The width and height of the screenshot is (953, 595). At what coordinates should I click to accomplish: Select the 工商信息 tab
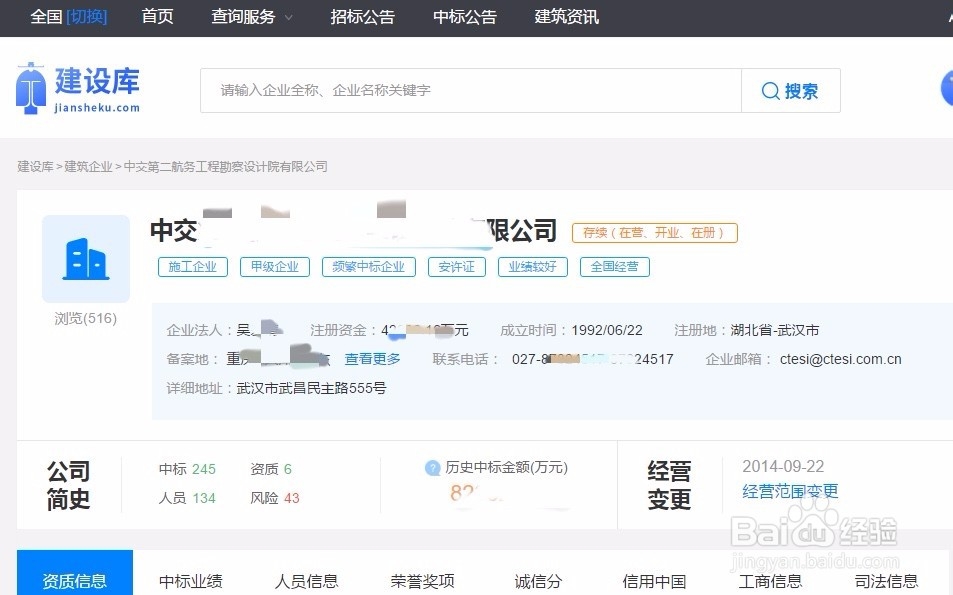pos(770,582)
